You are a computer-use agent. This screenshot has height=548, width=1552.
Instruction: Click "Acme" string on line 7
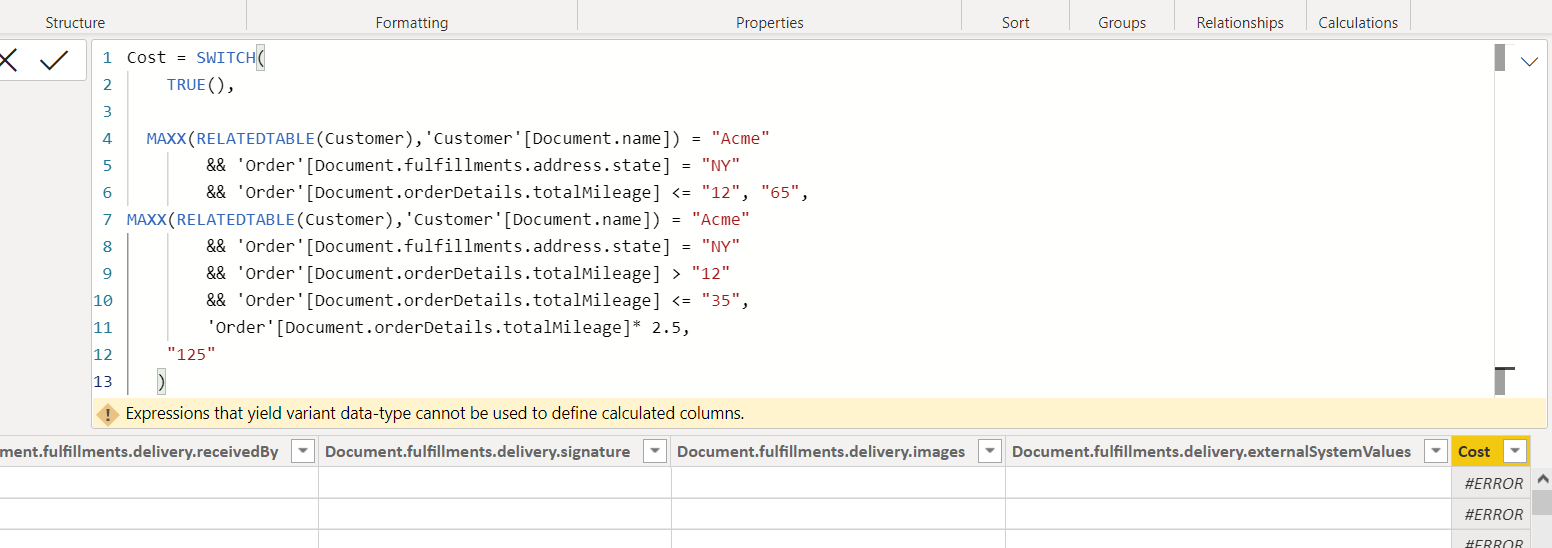tap(720, 220)
